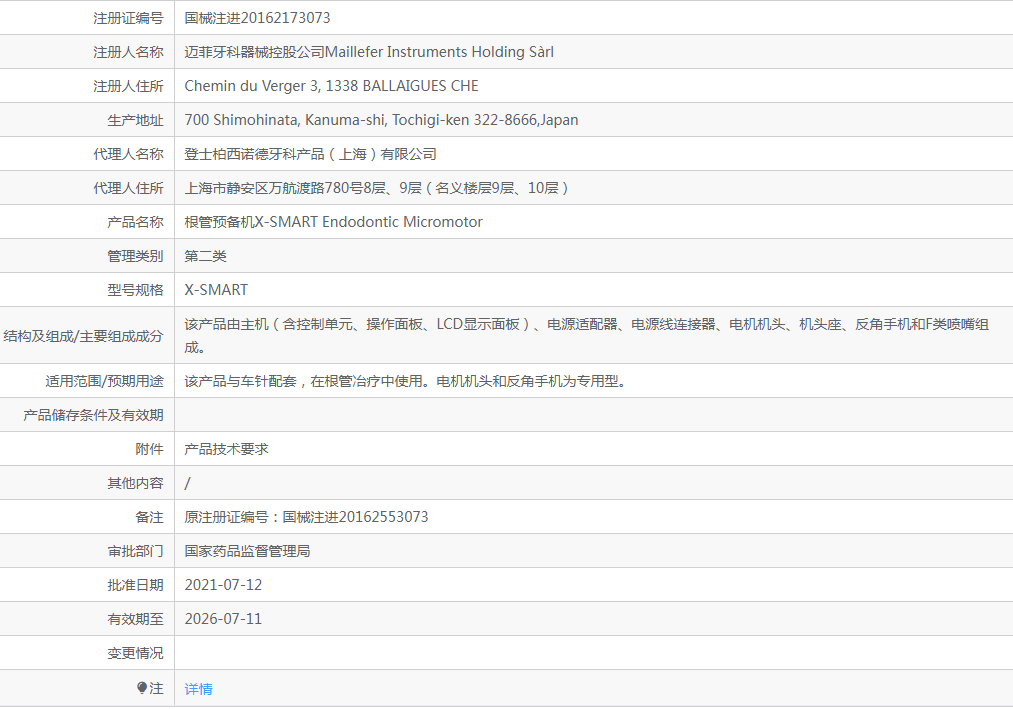Click the 管理类别 label
Viewport: 1013px width, 709px height.
tap(135, 256)
